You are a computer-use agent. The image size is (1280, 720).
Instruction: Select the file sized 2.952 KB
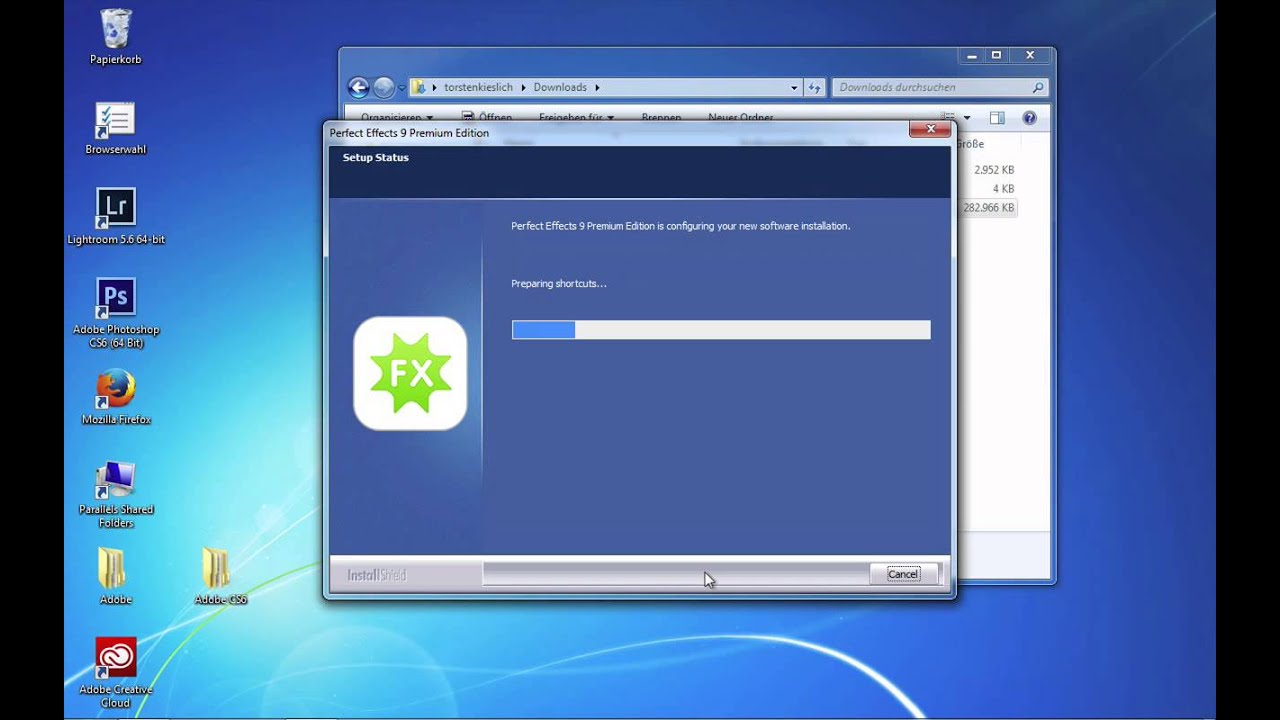(x=994, y=170)
